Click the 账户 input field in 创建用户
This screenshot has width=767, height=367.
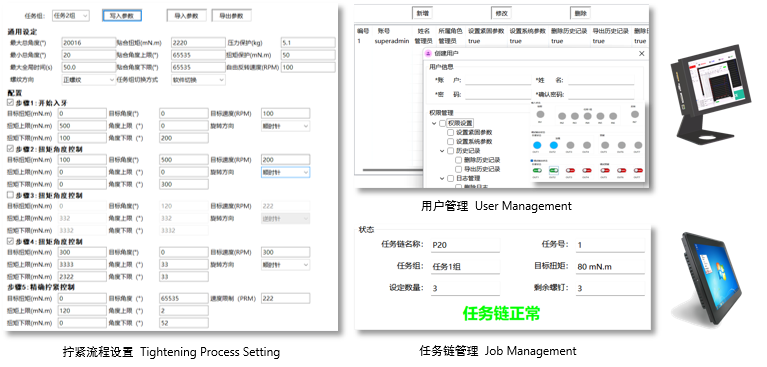497,80
